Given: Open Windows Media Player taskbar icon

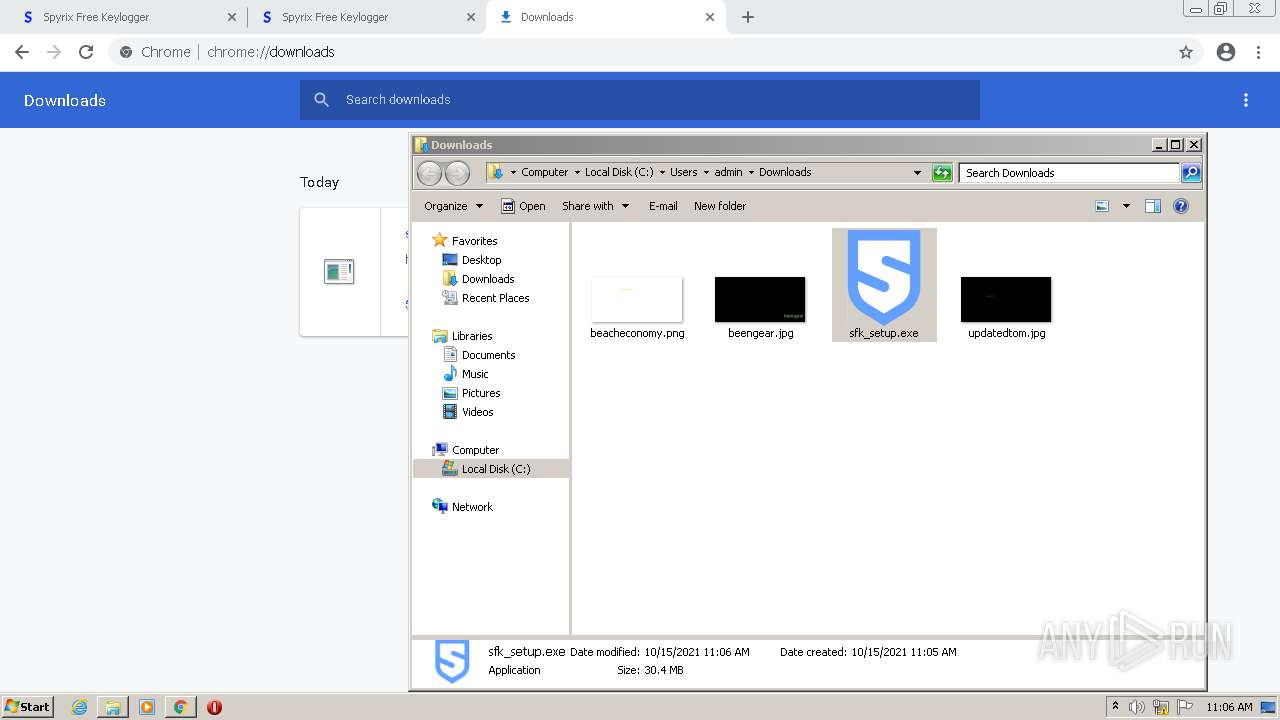Looking at the screenshot, I should coord(147,707).
